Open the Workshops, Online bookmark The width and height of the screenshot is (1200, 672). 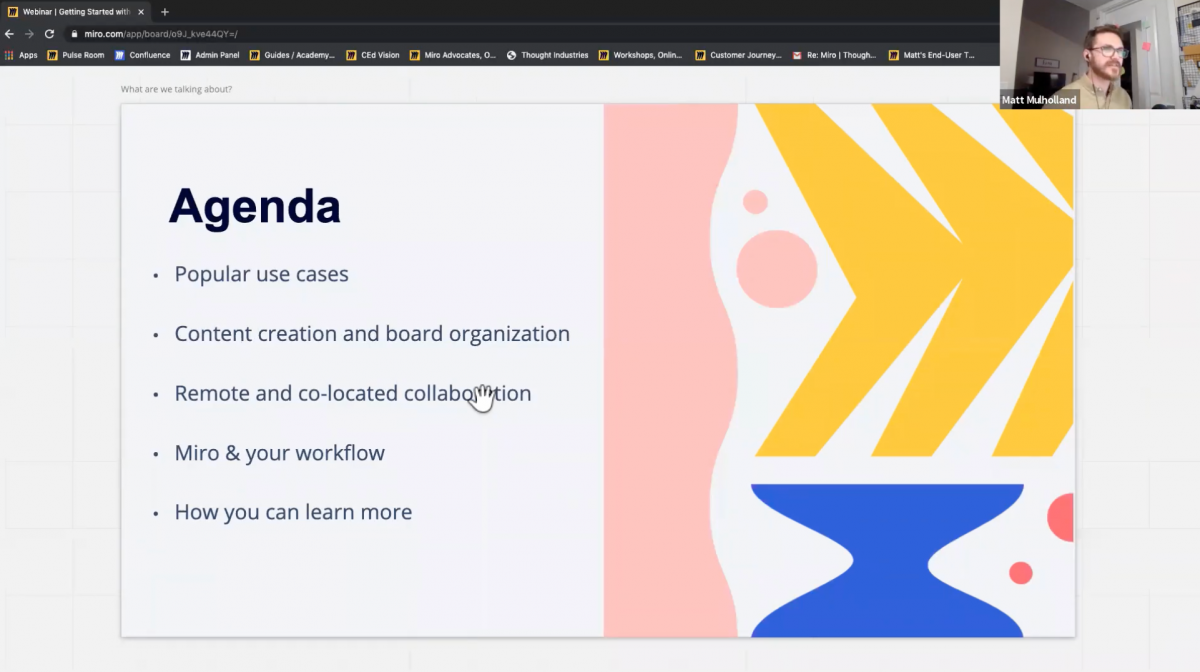point(641,55)
